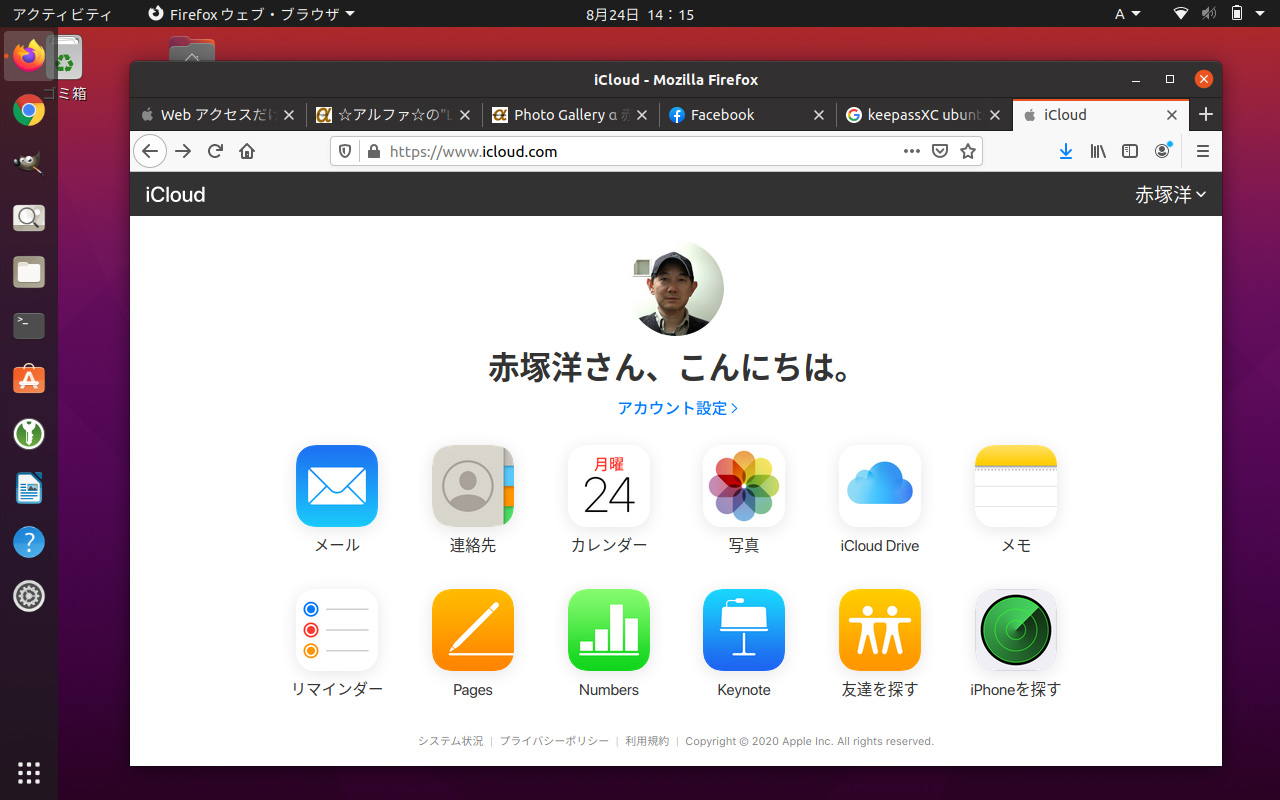The width and height of the screenshot is (1280, 800).
Task: View site security lock information
Action: point(374,151)
